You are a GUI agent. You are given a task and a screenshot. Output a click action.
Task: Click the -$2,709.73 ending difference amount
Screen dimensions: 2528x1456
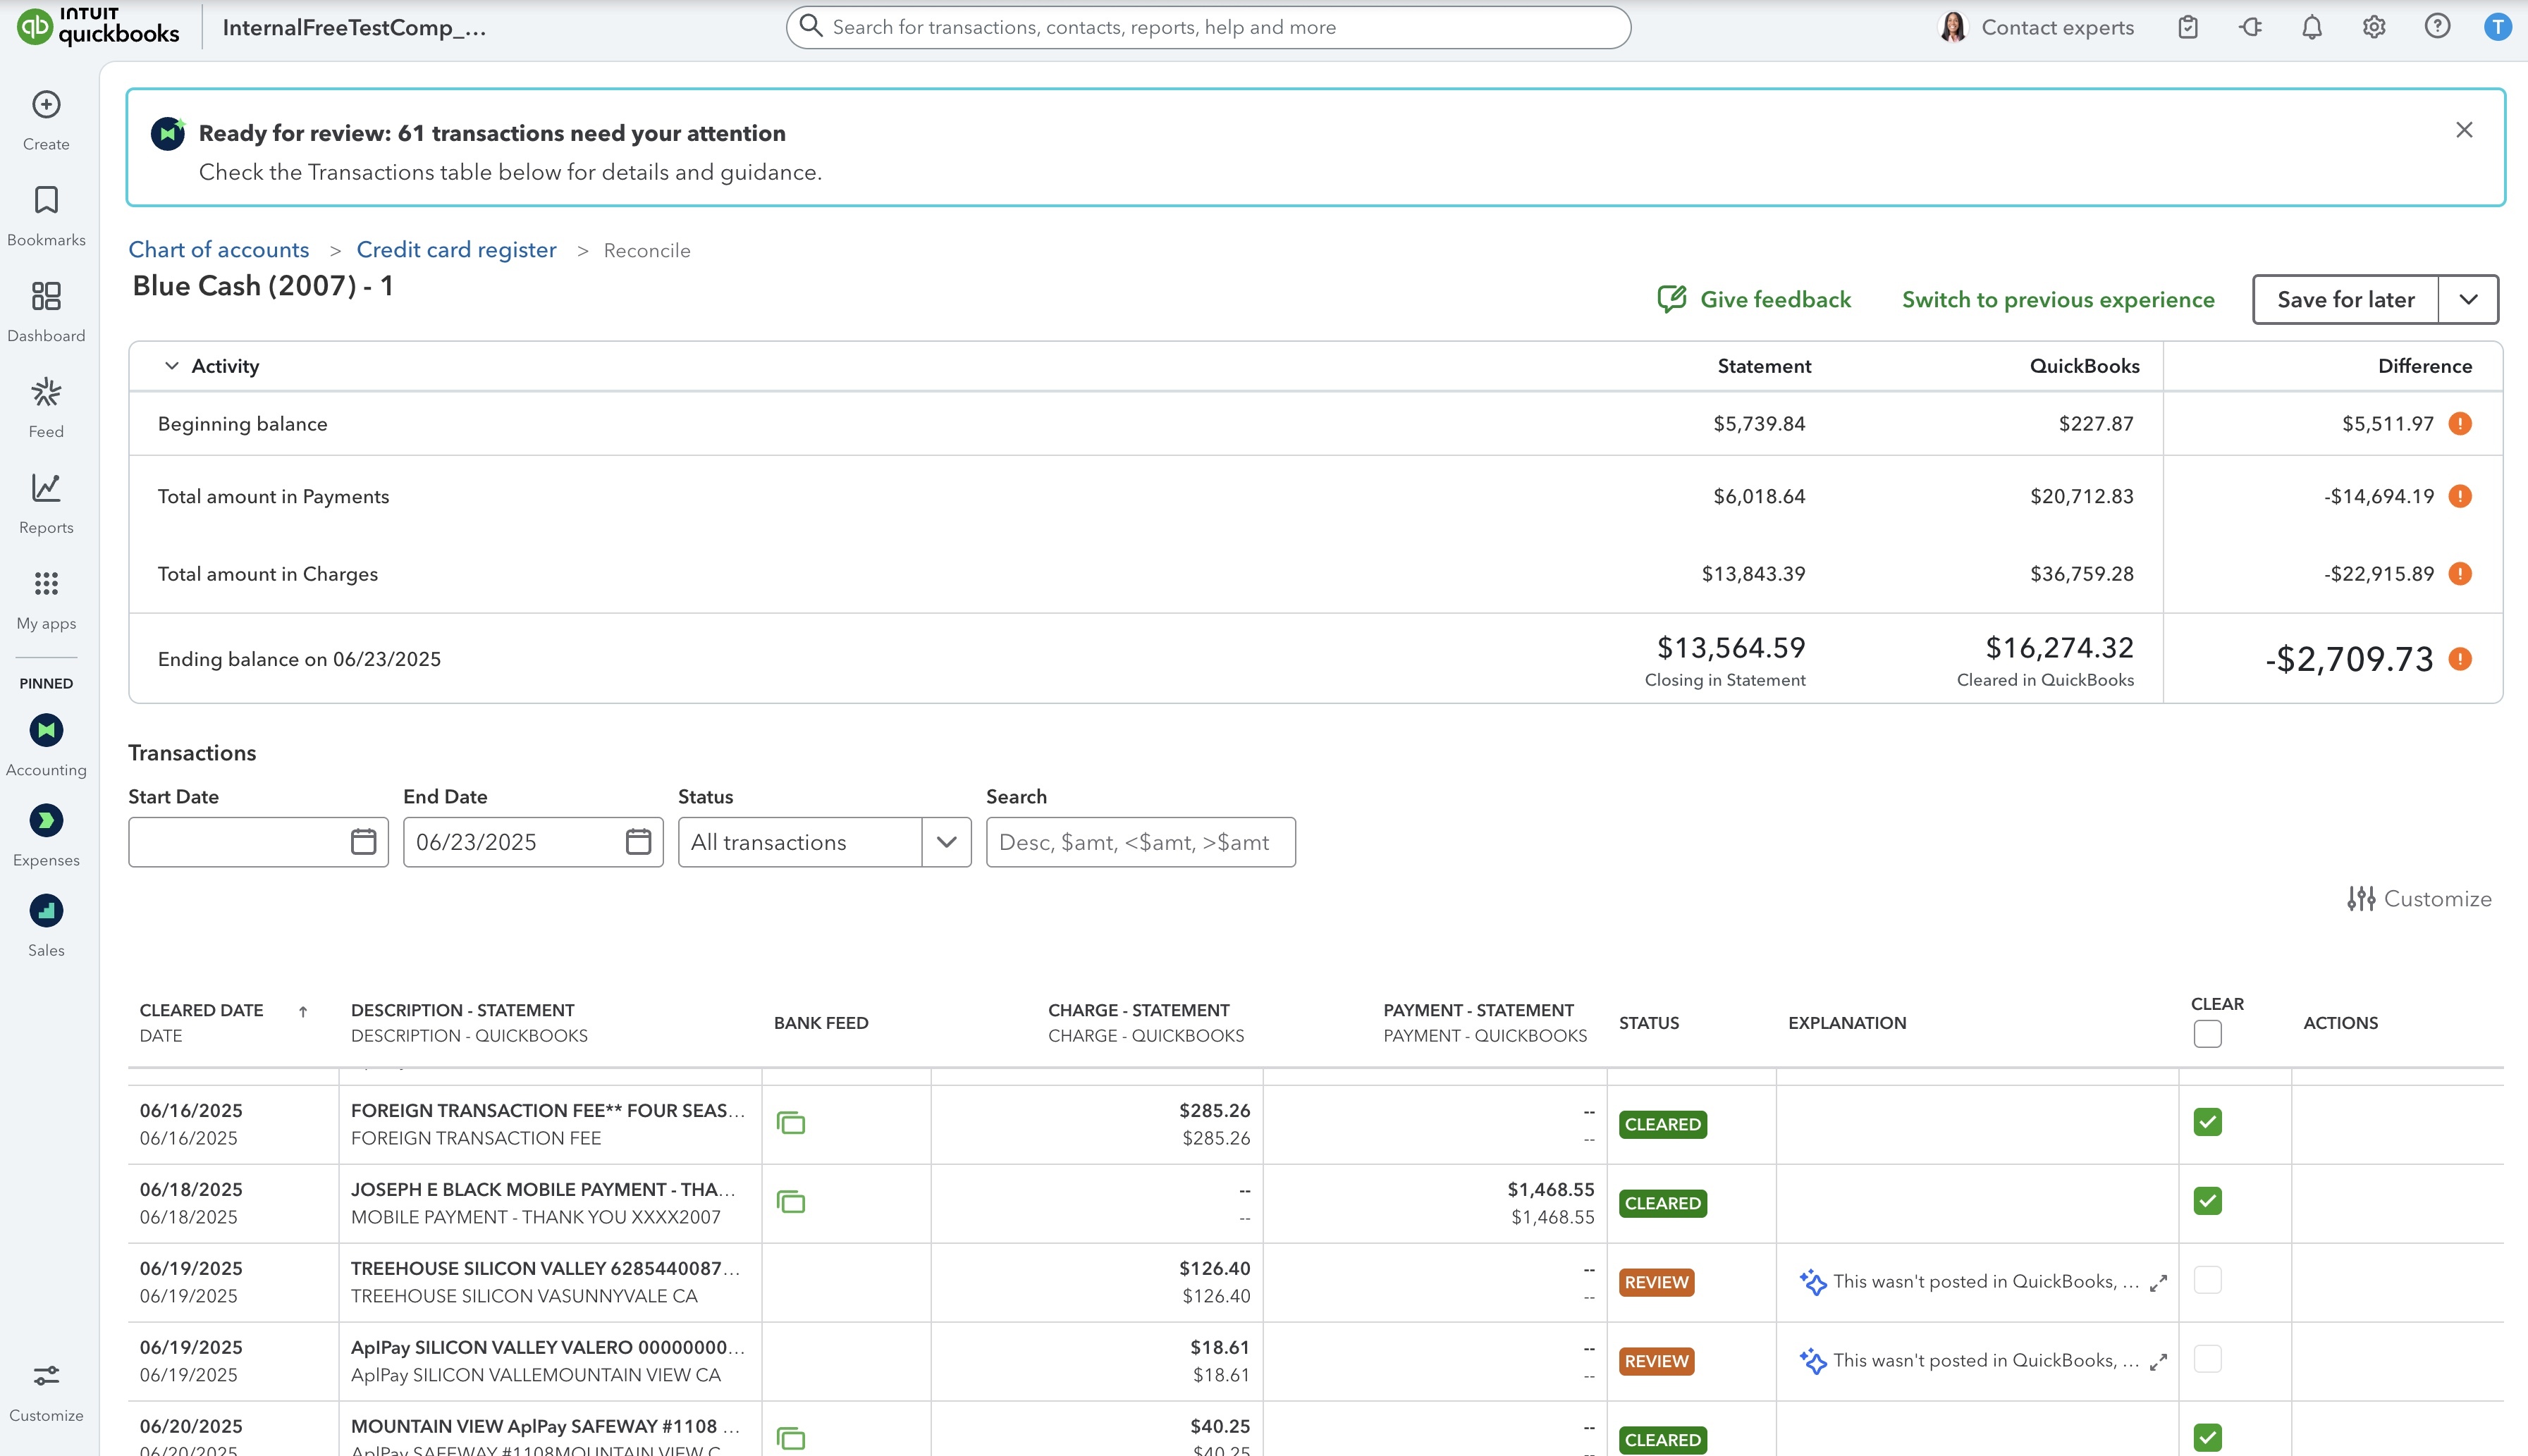[2349, 659]
